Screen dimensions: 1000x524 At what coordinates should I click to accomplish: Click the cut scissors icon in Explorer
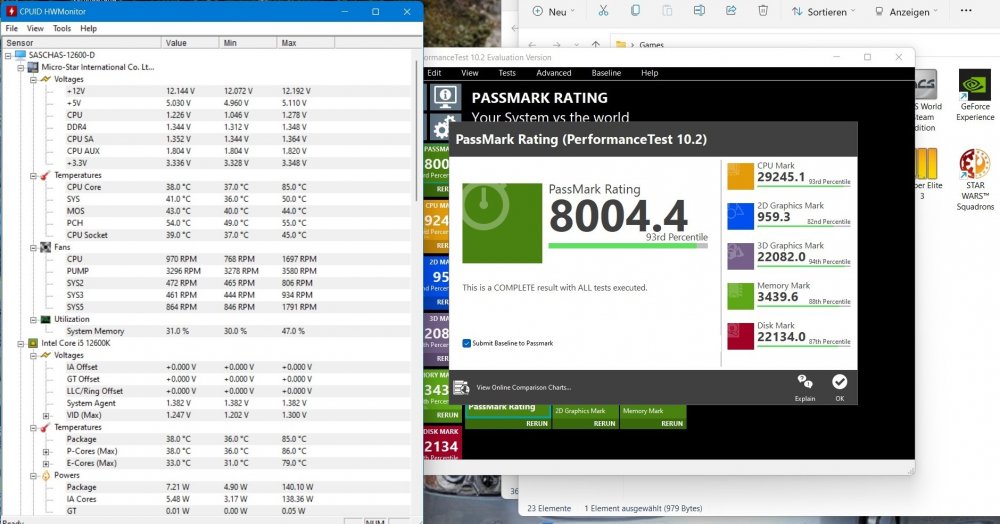coord(603,11)
